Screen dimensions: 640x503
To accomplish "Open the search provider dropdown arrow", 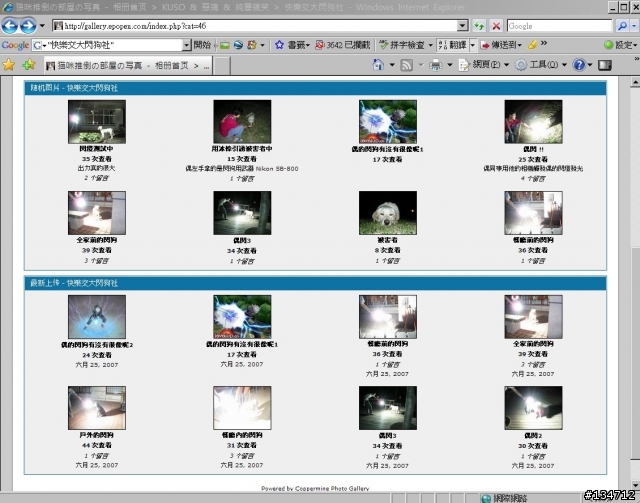I will [x=634, y=26].
